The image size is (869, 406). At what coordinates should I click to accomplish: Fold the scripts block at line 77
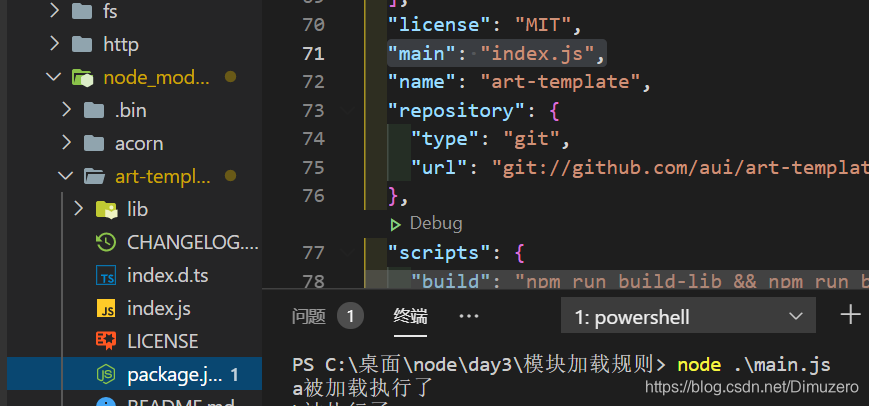tap(347, 253)
